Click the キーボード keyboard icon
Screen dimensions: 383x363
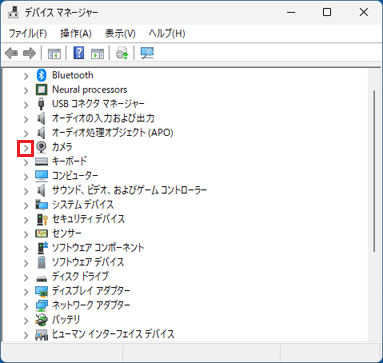(x=41, y=162)
